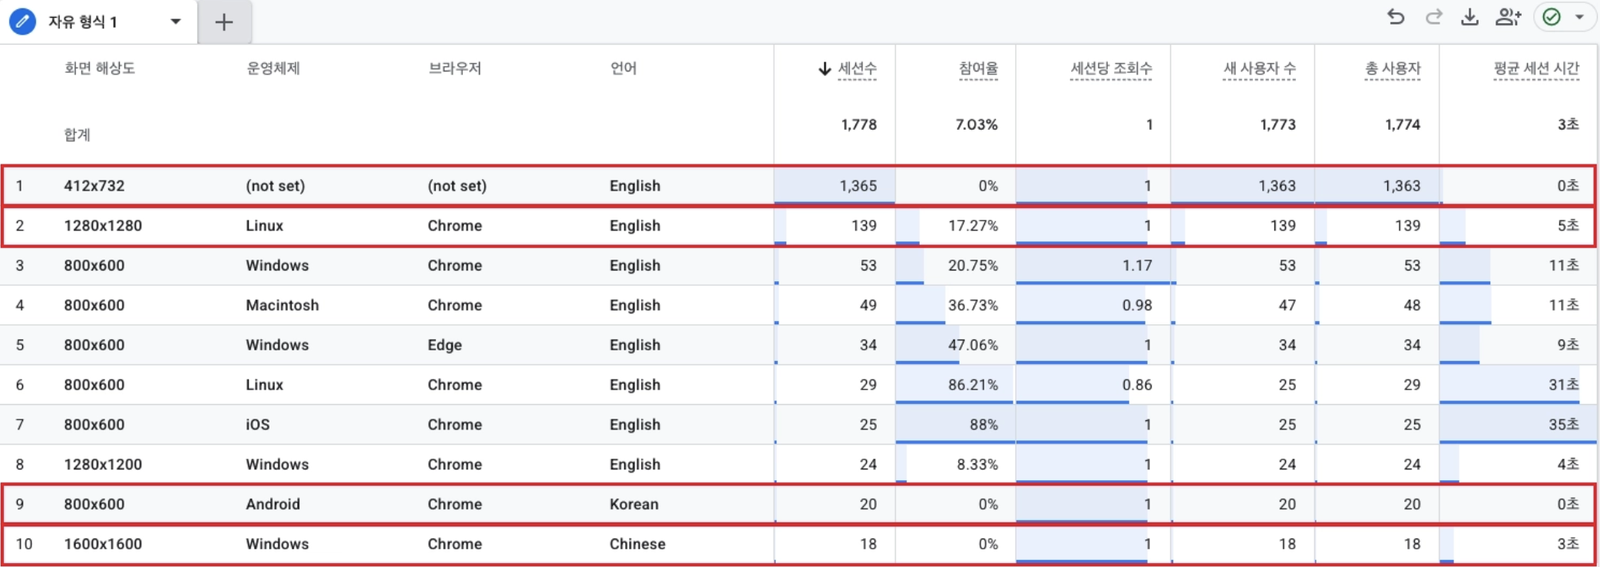Click the Edge browser cell
The image size is (1600, 567).
445,345
